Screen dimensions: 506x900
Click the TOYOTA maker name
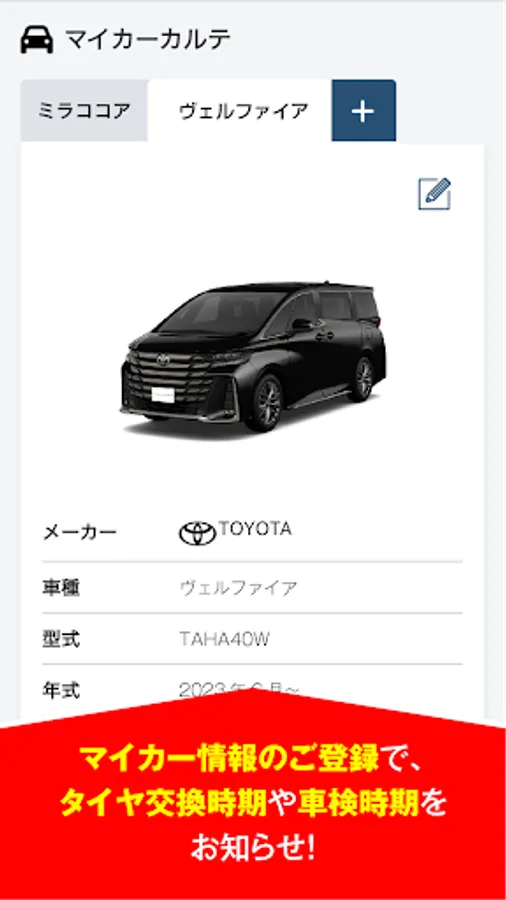coord(255,529)
